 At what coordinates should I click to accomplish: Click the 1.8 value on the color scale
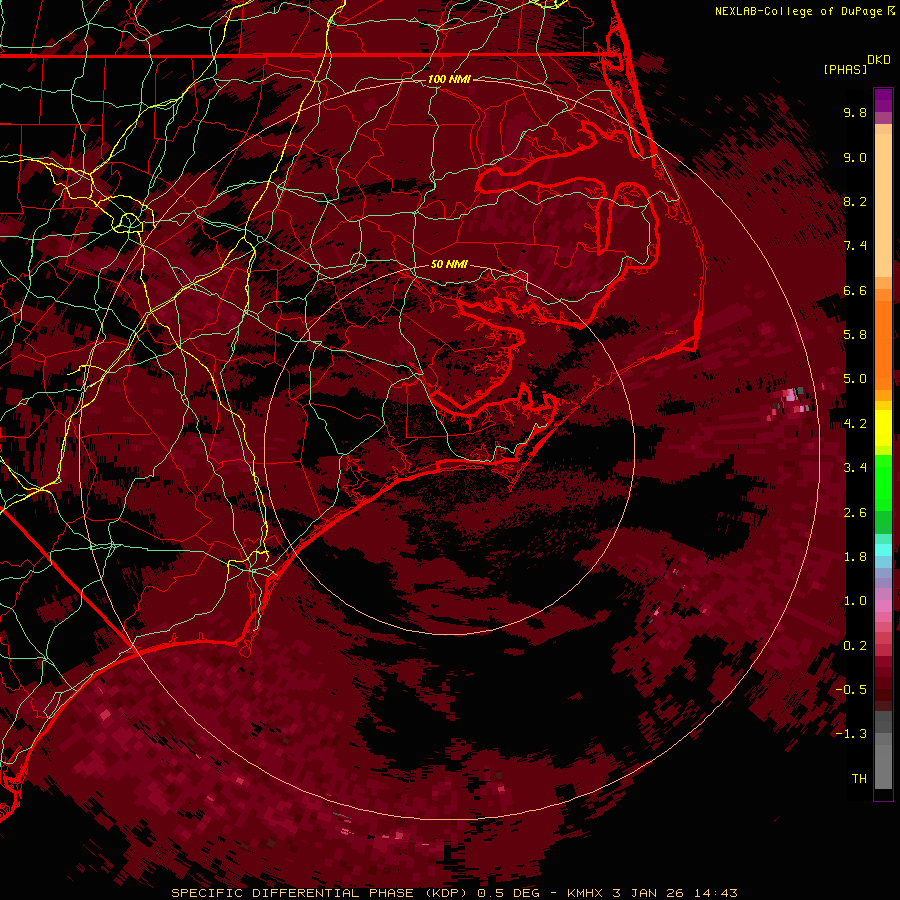pyautogui.click(x=855, y=557)
